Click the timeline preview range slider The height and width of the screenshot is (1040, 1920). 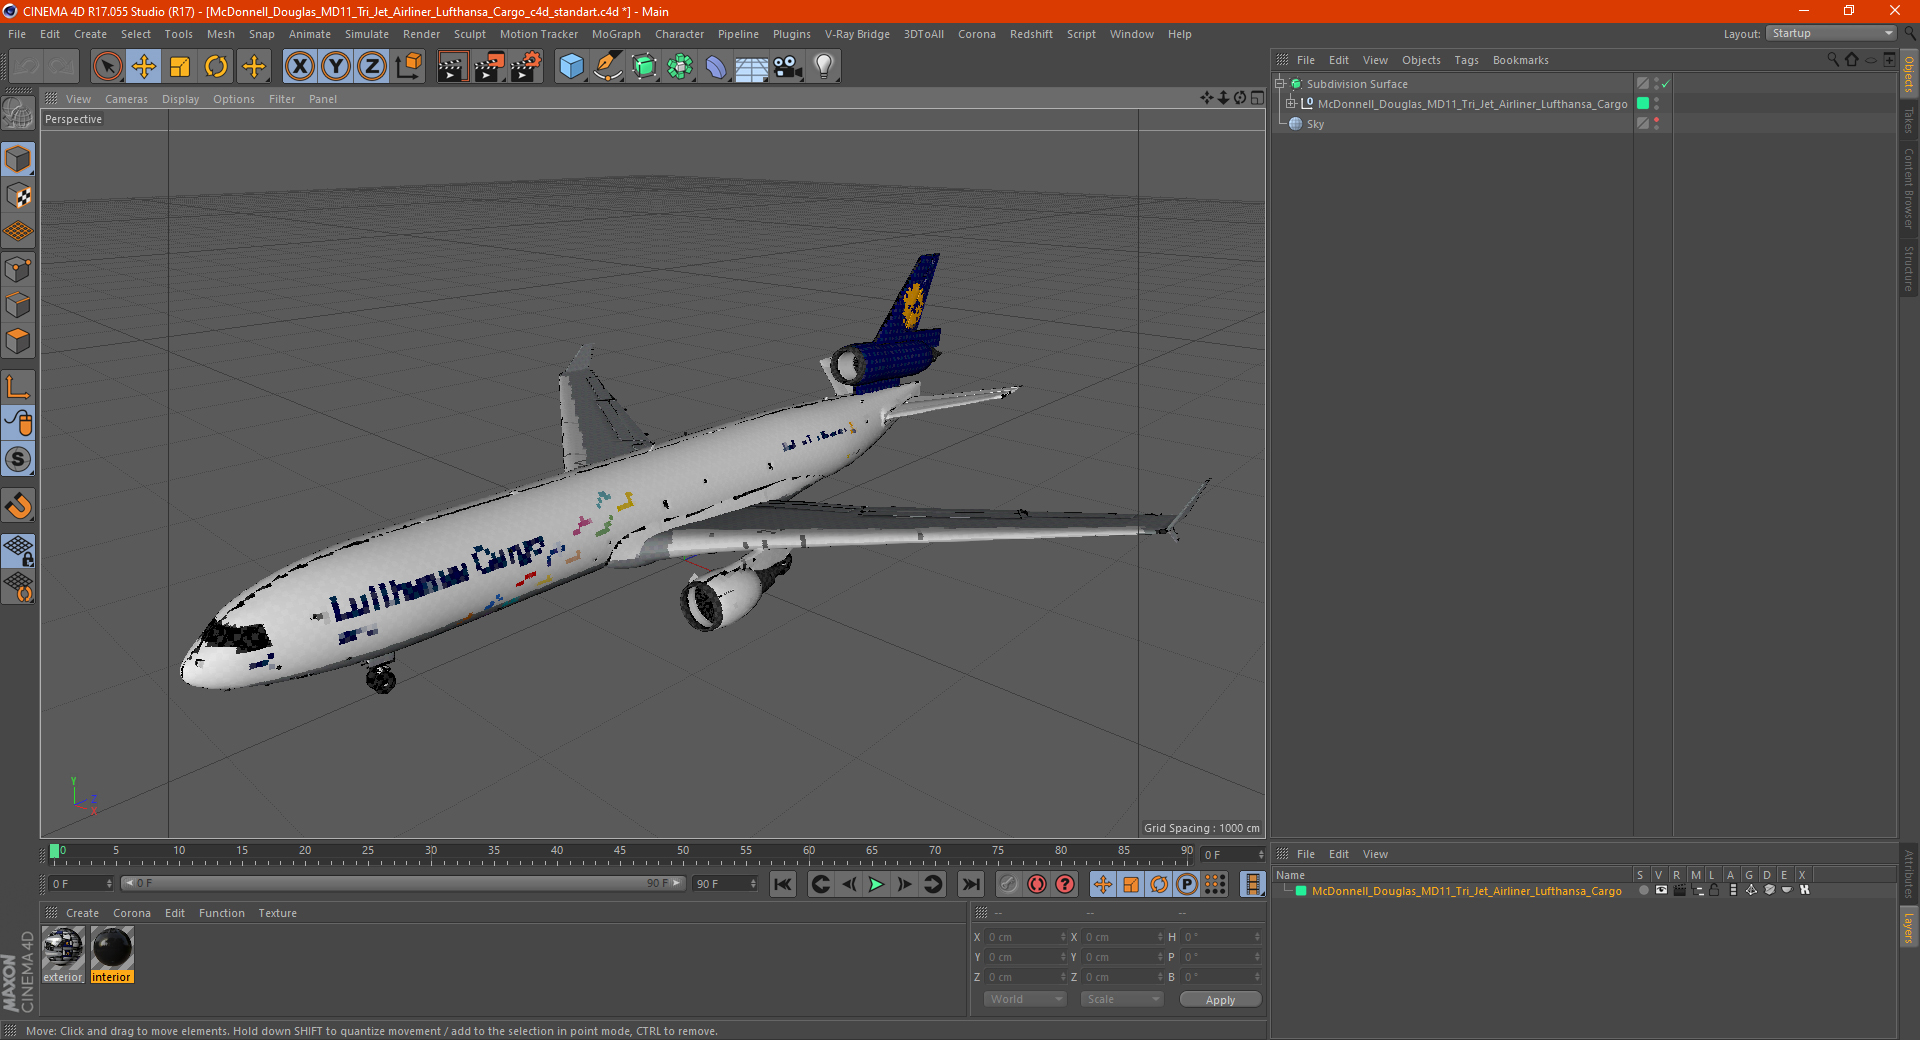click(x=403, y=884)
